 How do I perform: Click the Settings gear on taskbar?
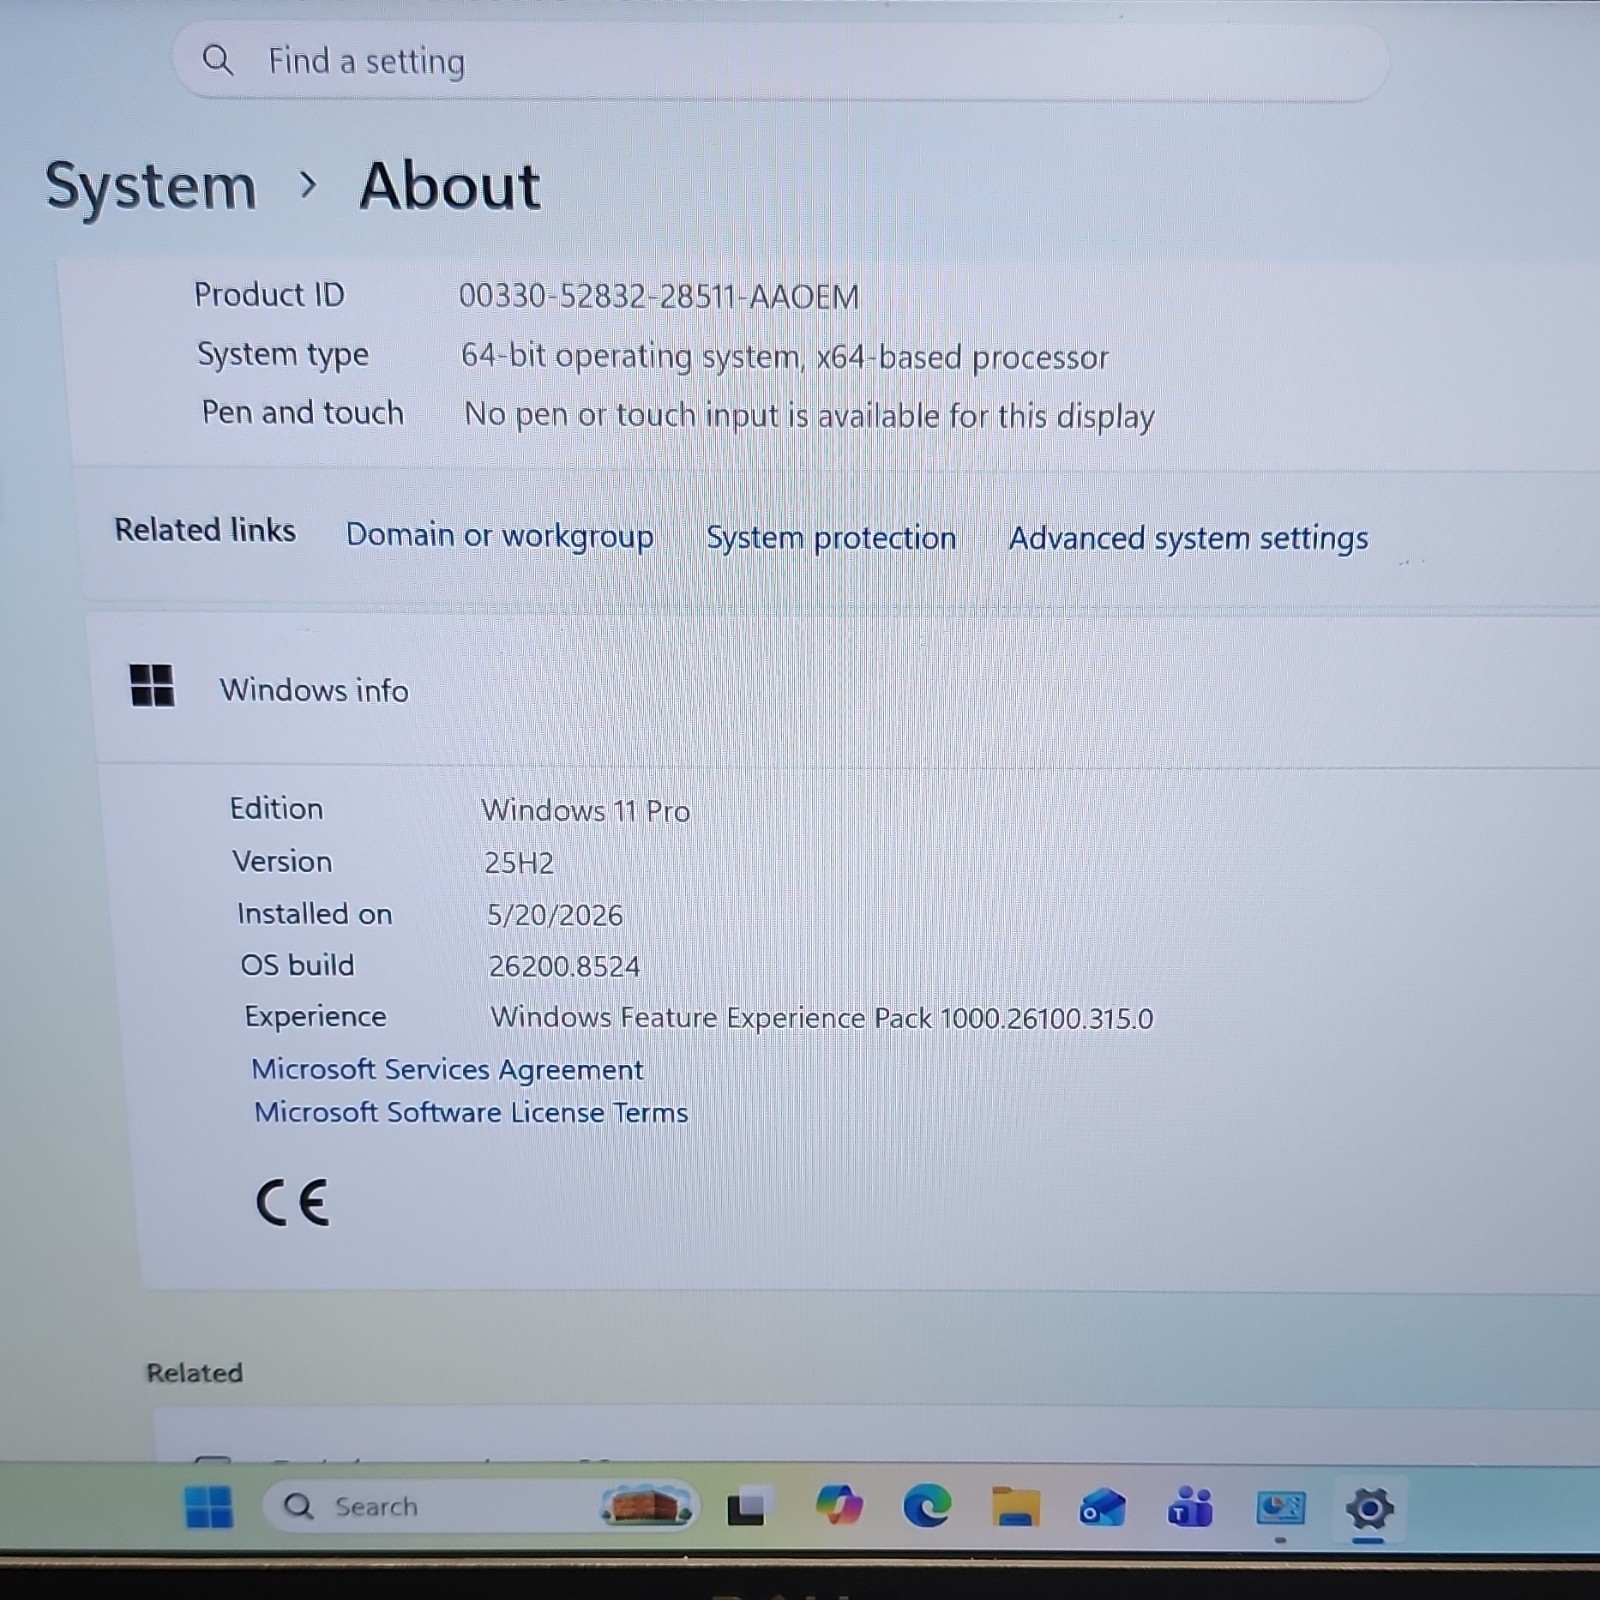[1369, 1508]
